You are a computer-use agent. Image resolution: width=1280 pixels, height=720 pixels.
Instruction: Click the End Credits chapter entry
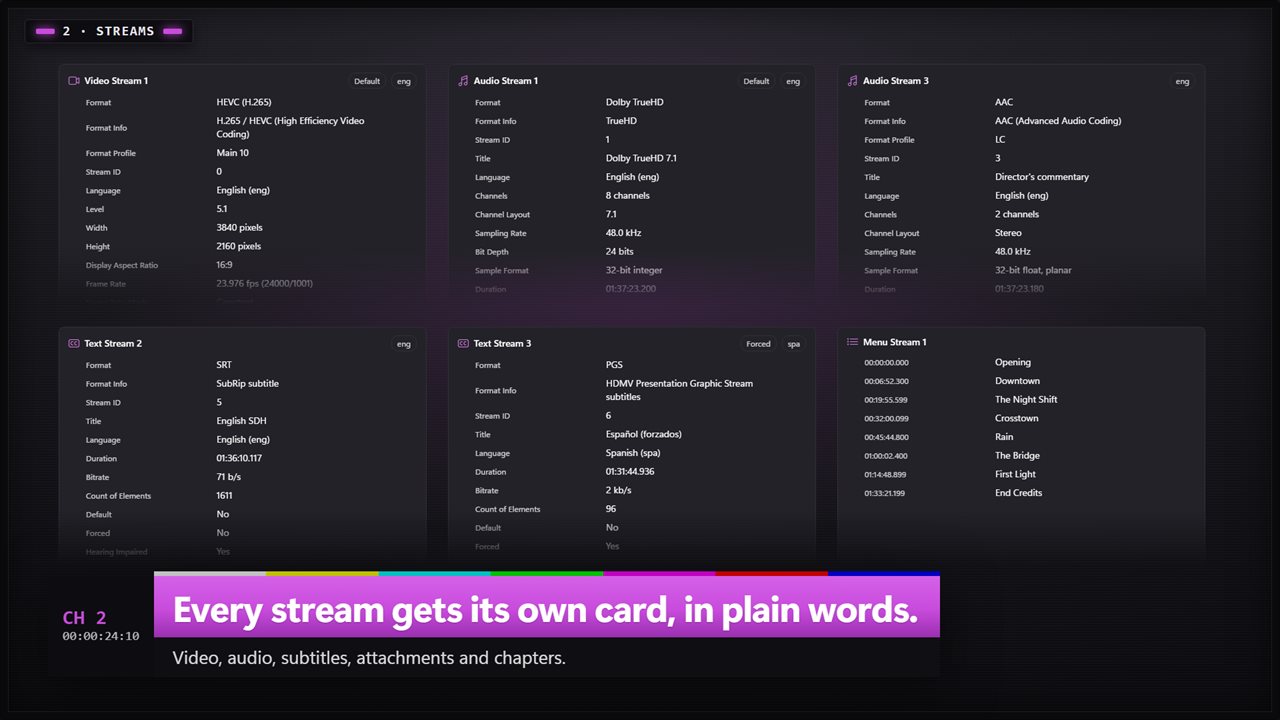click(1019, 493)
